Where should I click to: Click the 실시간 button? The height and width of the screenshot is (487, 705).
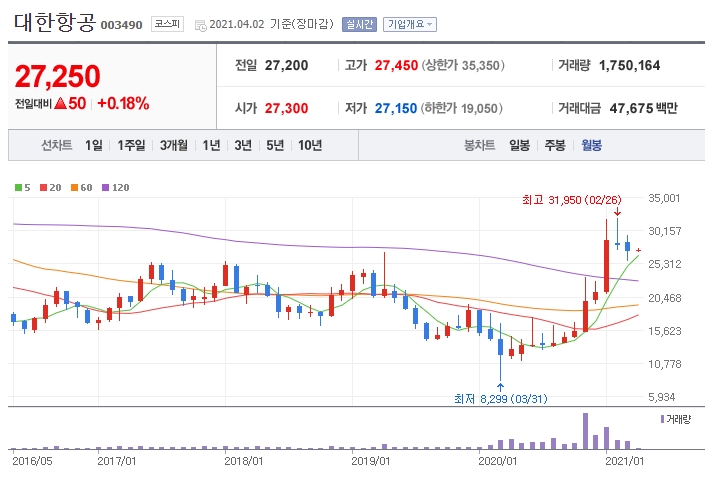pyautogui.click(x=359, y=24)
